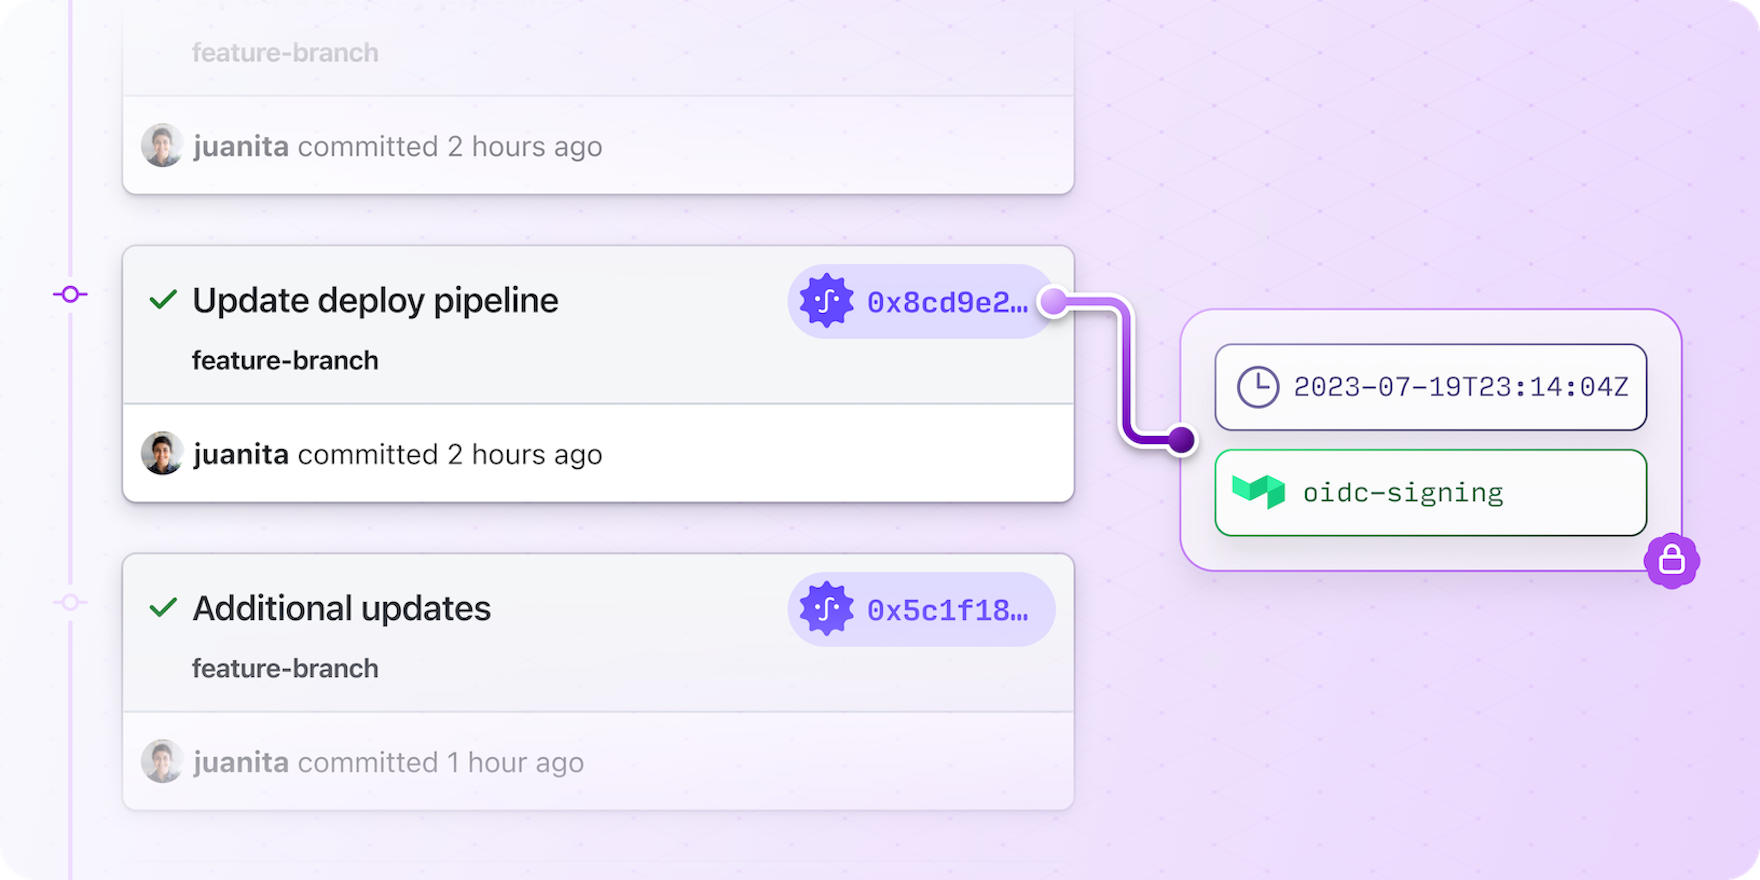The width and height of the screenshot is (1760, 880).
Task: Open the 0x5c1f18… signature hash badge
Action: (x=946, y=610)
